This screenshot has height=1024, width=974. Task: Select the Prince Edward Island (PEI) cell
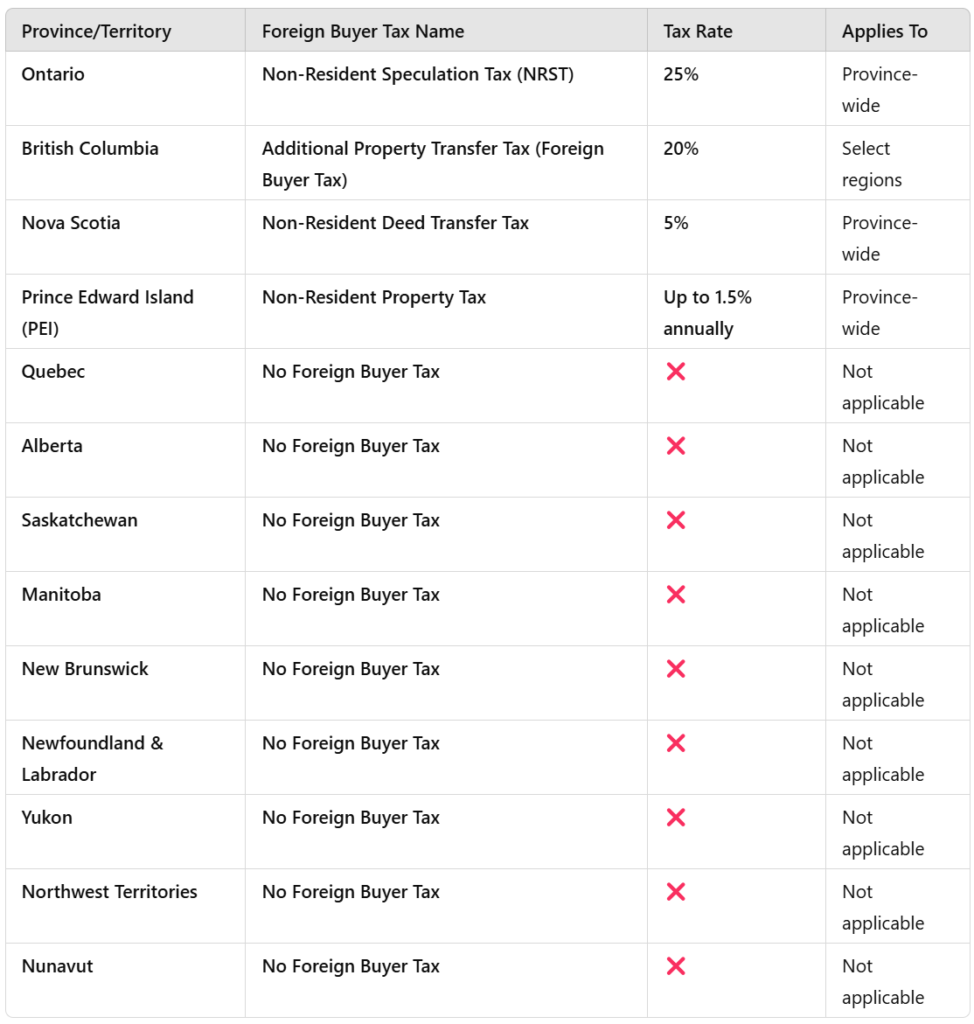[x=107, y=312]
